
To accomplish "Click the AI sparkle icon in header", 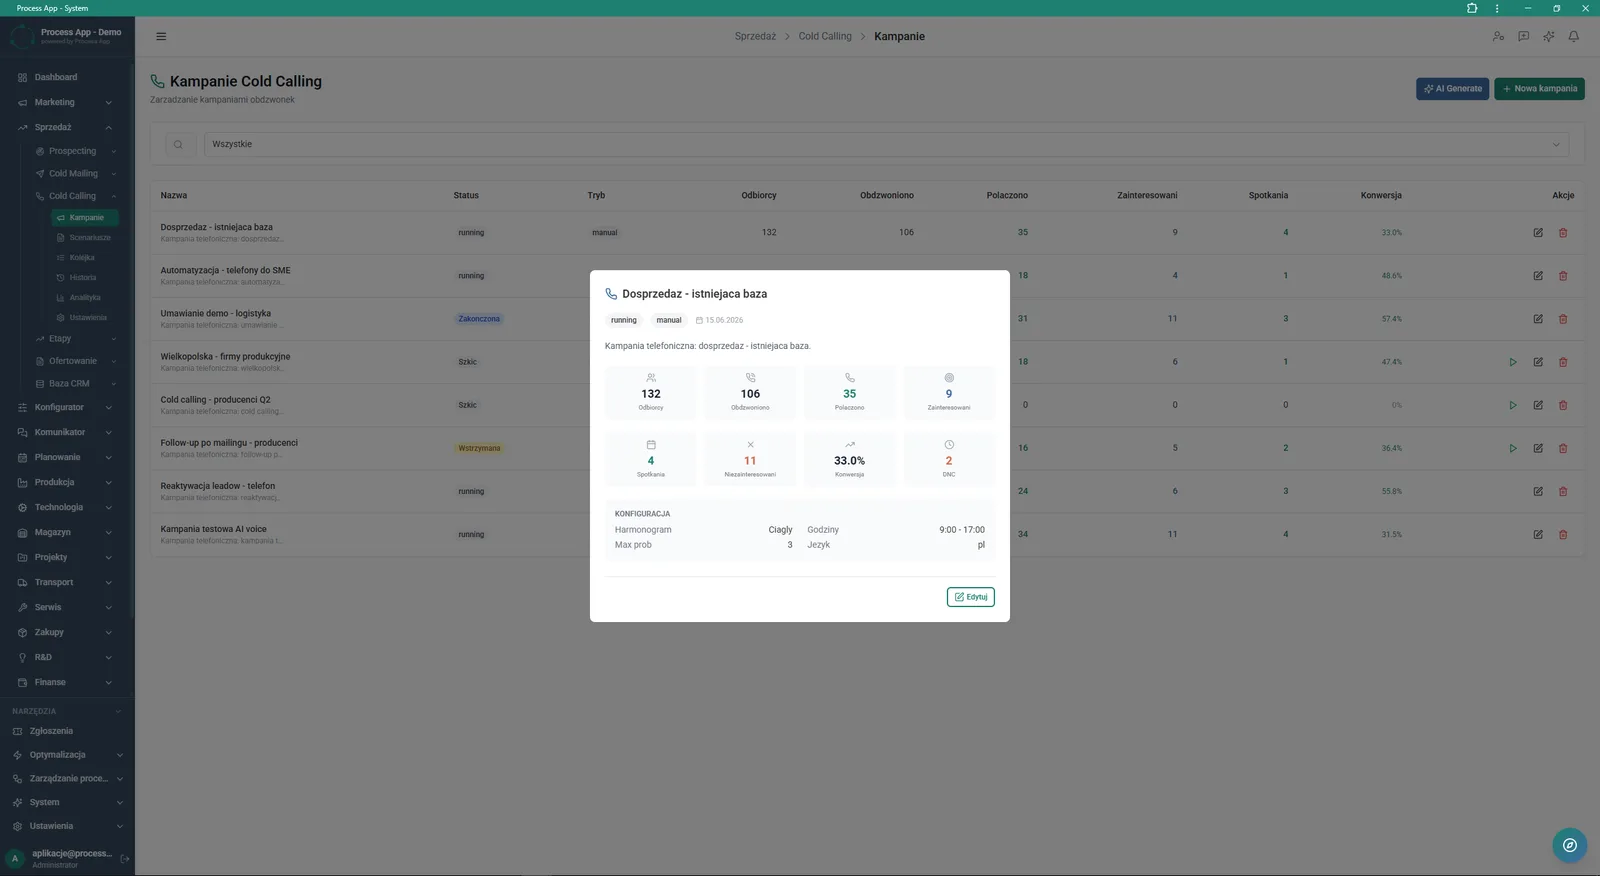I will pyautogui.click(x=1548, y=36).
